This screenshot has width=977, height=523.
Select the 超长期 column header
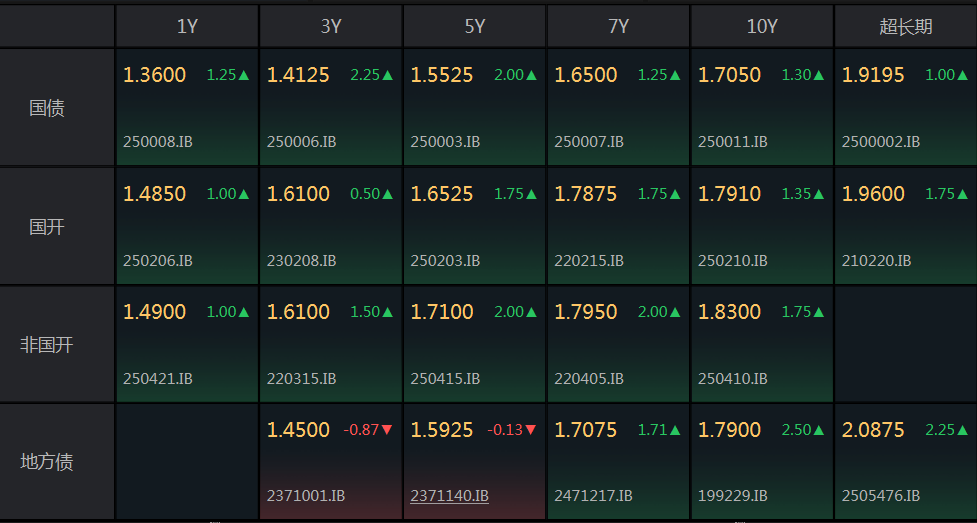(x=905, y=26)
